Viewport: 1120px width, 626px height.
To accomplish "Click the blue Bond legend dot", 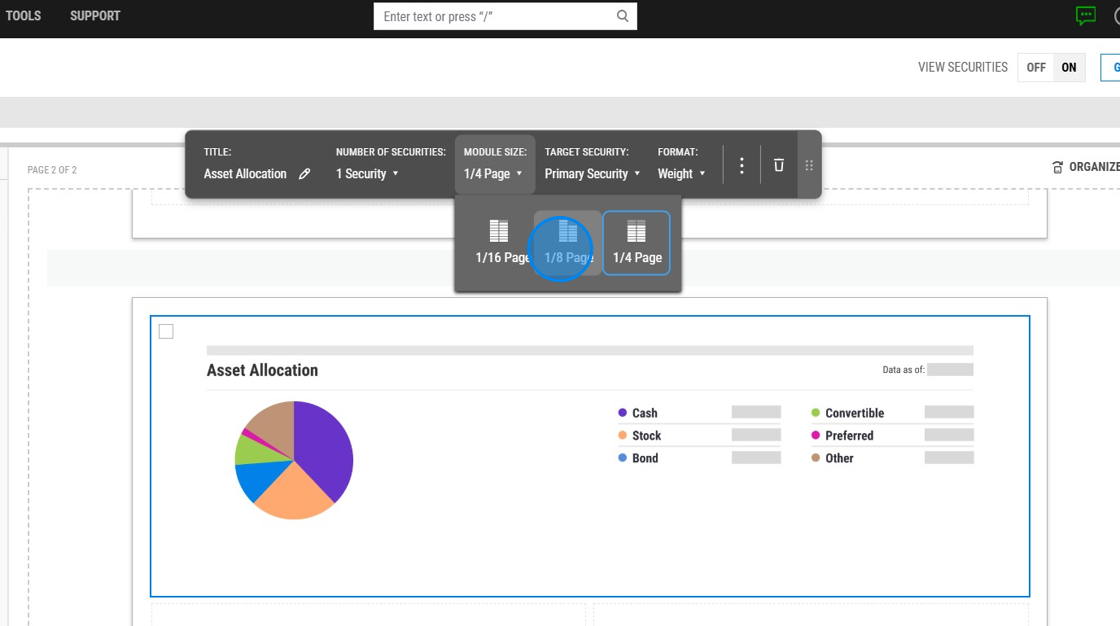I will pos(622,458).
